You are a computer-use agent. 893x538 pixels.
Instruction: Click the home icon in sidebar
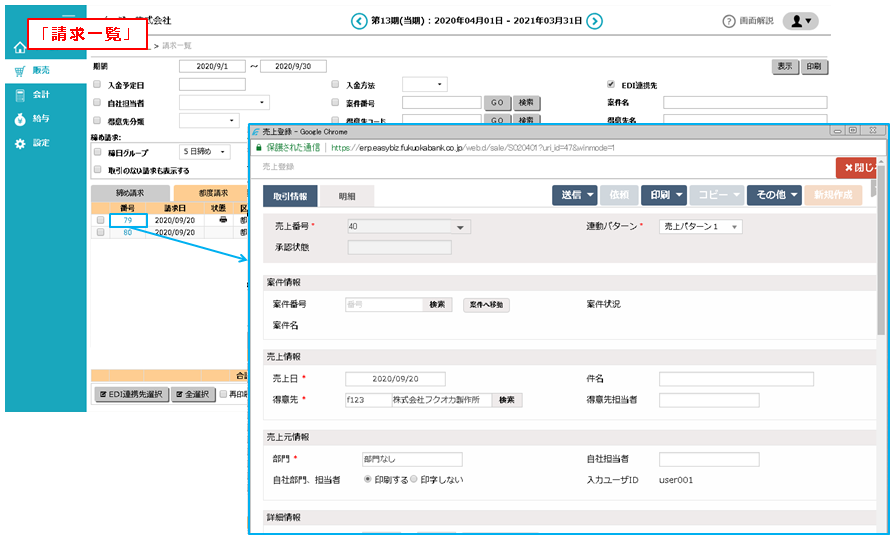[20, 48]
